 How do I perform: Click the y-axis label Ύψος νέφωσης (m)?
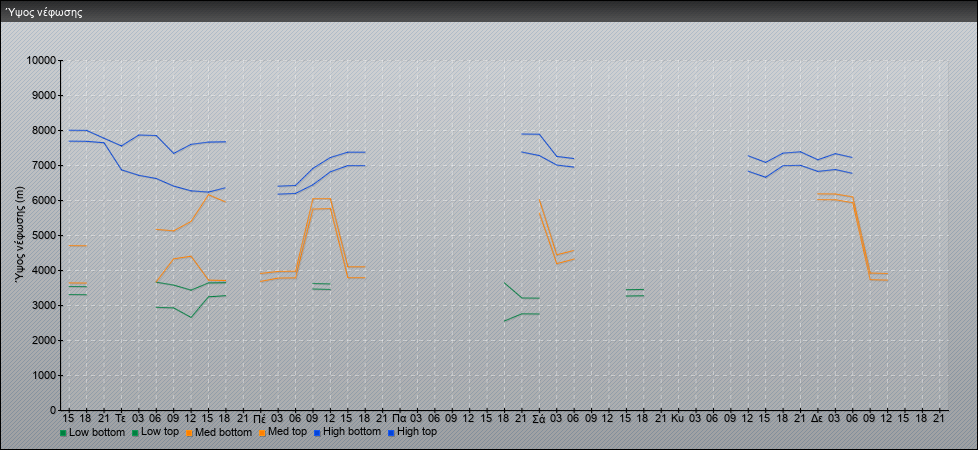point(20,235)
